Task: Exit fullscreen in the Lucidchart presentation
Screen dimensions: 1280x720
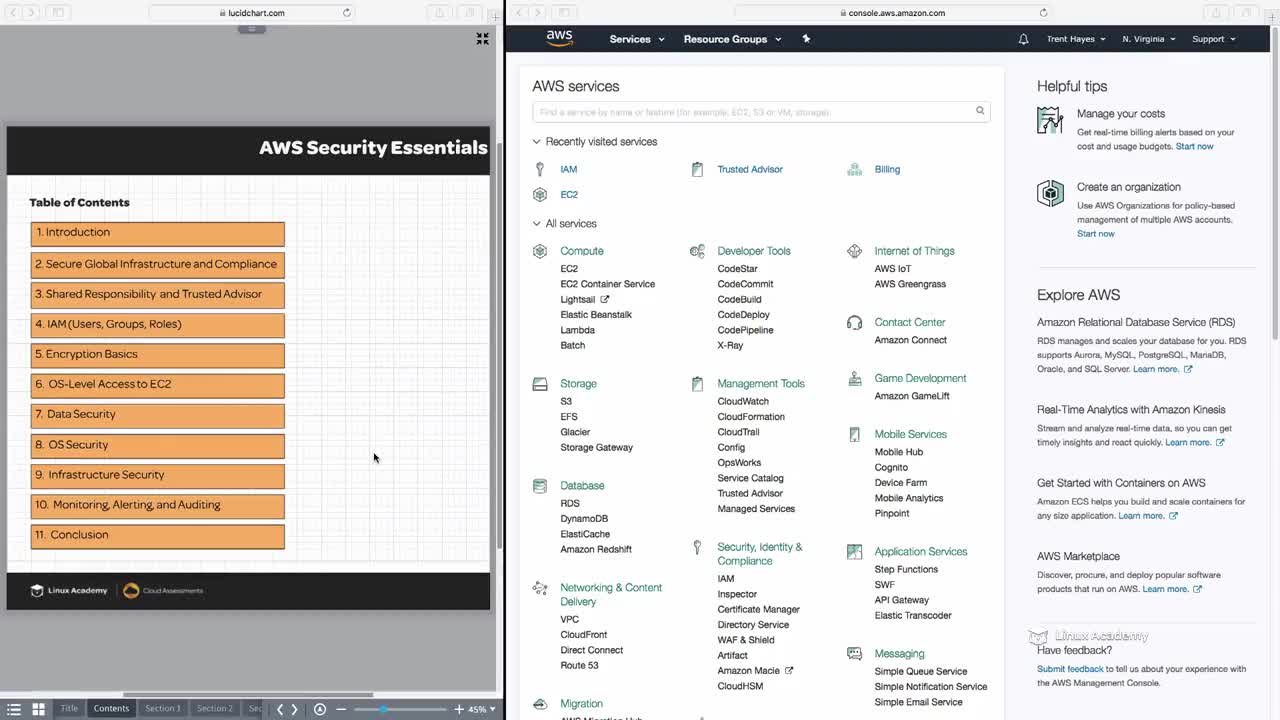Action: click(x=482, y=39)
